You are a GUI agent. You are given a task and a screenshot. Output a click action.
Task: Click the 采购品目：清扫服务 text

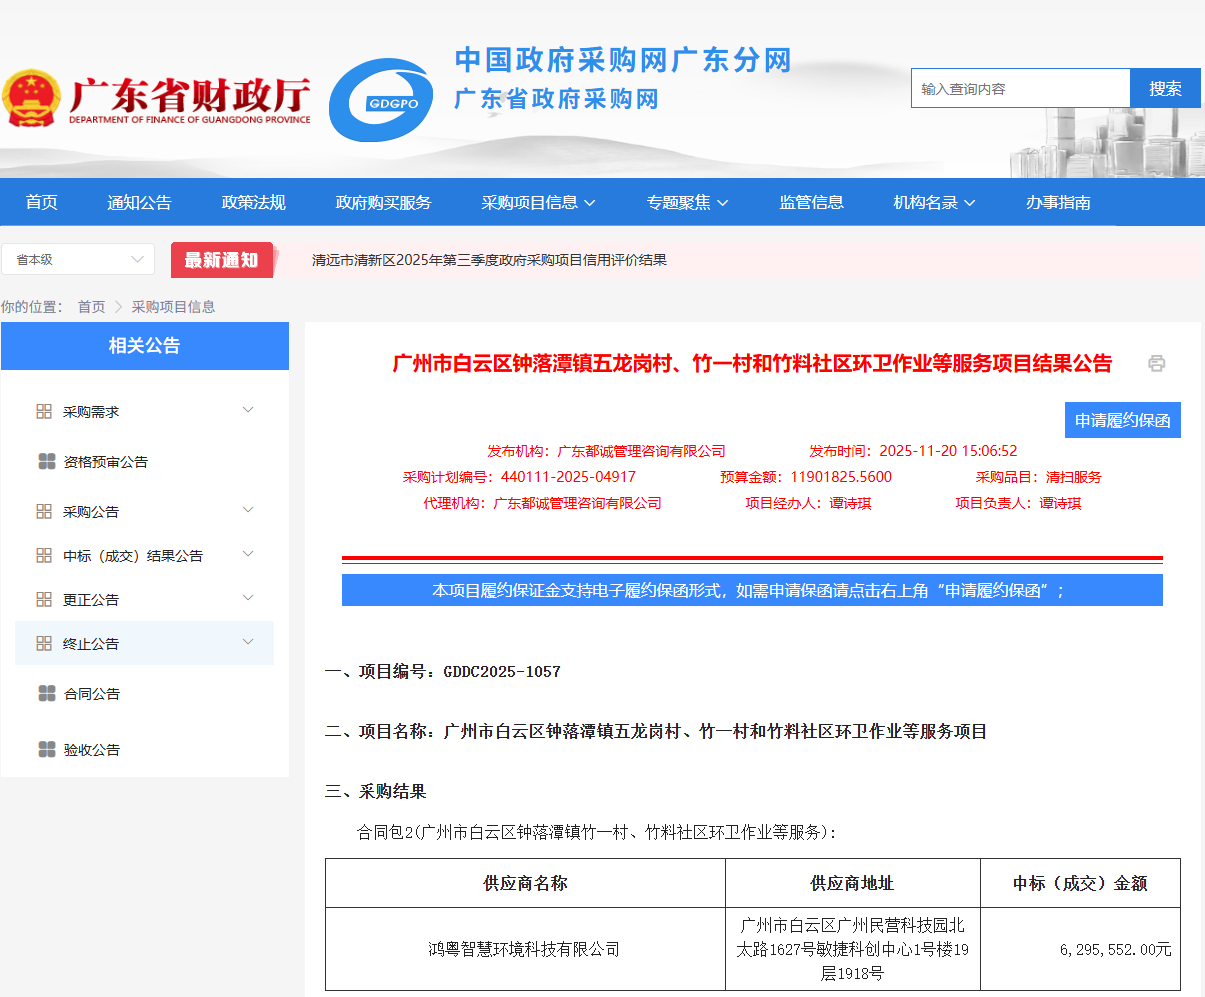(x=1039, y=477)
